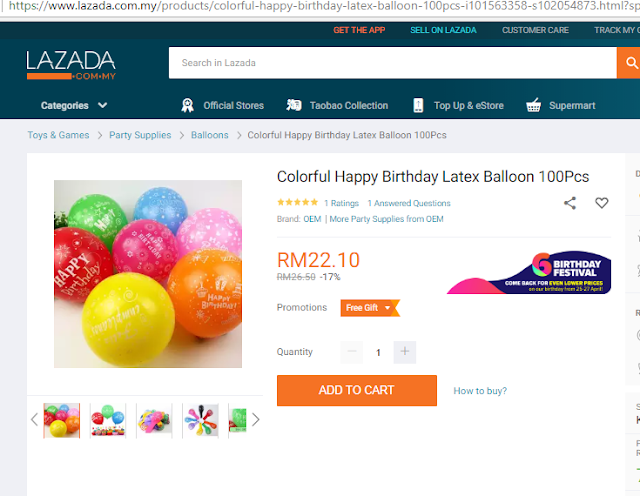Click in the Search in Lazada field
The height and width of the screenshot is (496, 640).
390,63
